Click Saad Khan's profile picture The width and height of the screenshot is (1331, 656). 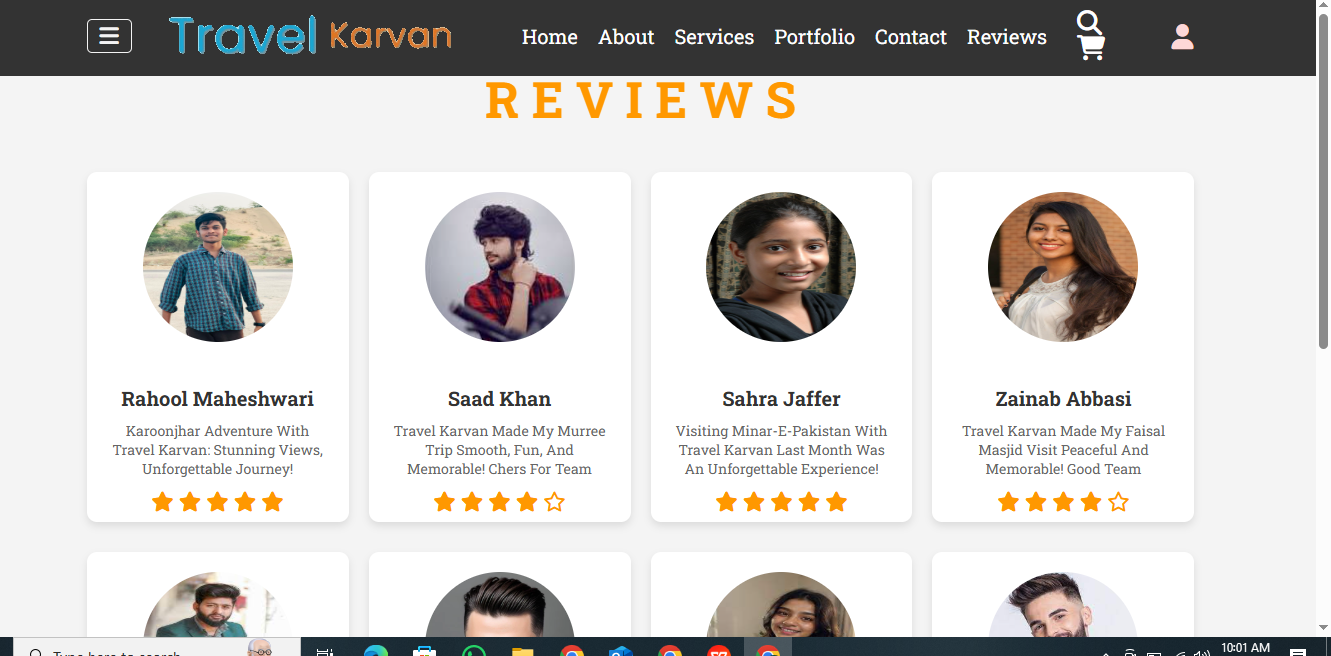click(x=500, y=267)
